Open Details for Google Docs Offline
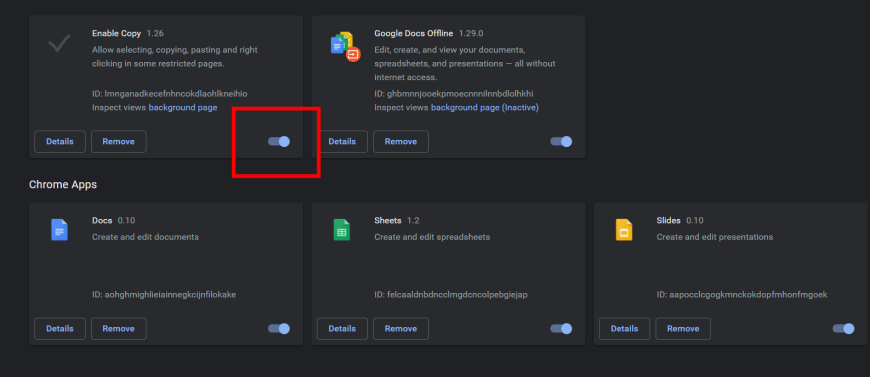This screenshot has height=377, width=870. pos(342,142)
